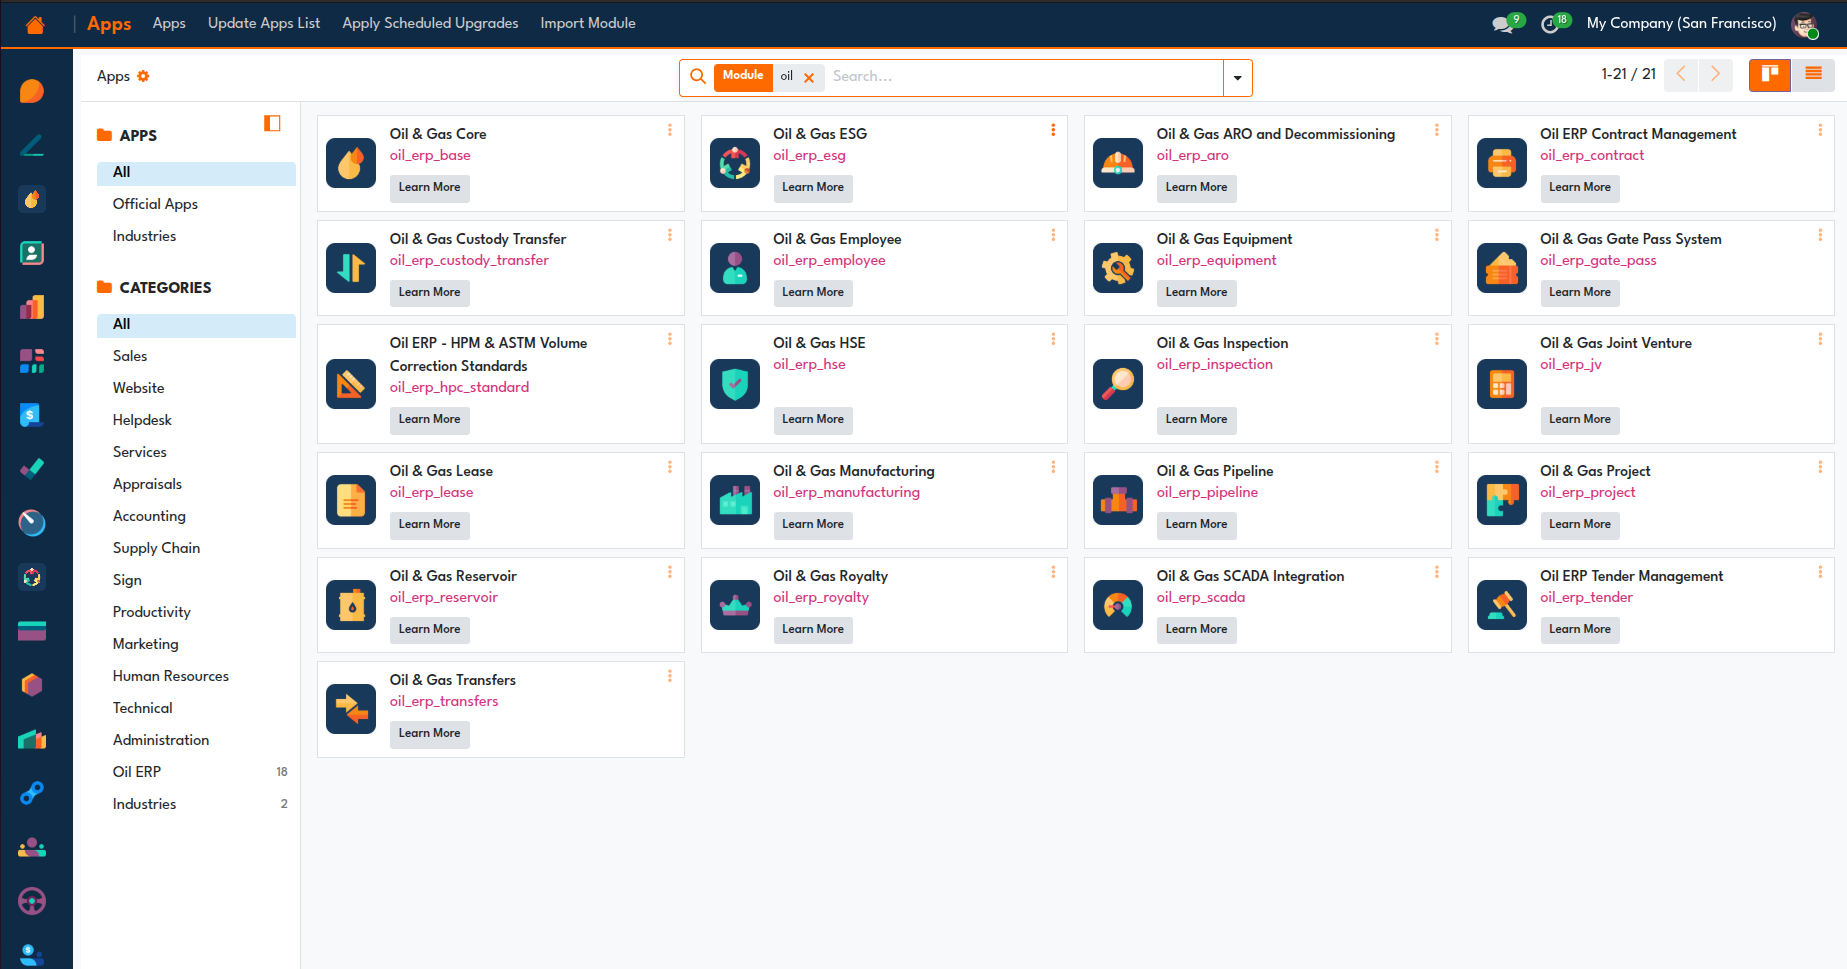This screenshot has width=1847, height=969.
Task: Click the HSE shield icon
Action: click(x=735, y=384)
